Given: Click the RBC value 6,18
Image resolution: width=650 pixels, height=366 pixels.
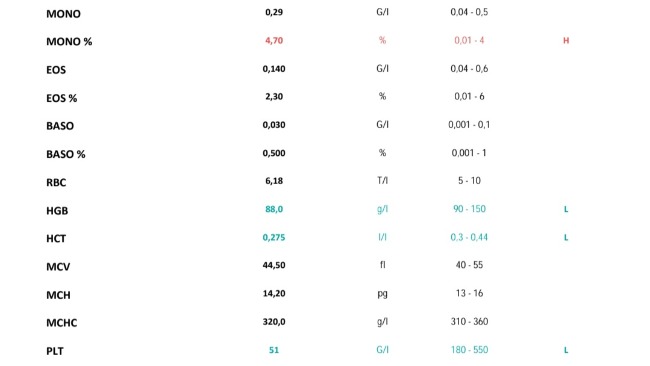Looking at the screenshot, I should (x=274, y=181).
